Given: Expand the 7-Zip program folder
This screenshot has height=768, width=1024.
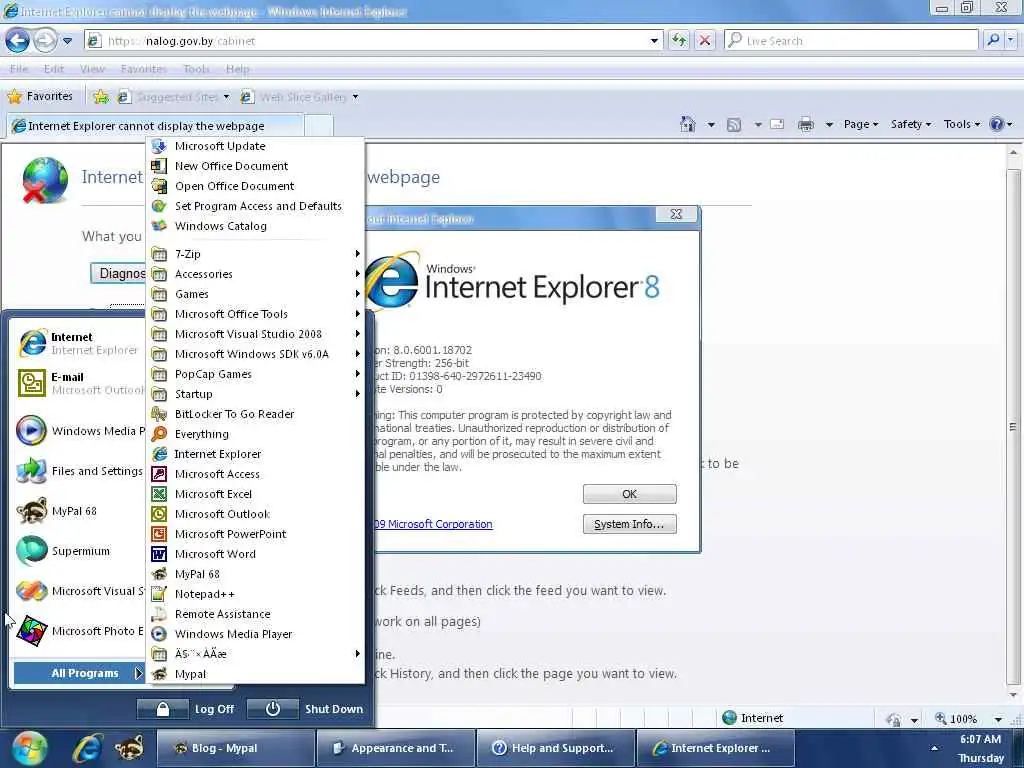Looking at the screenshot, I should click(255, 254).
